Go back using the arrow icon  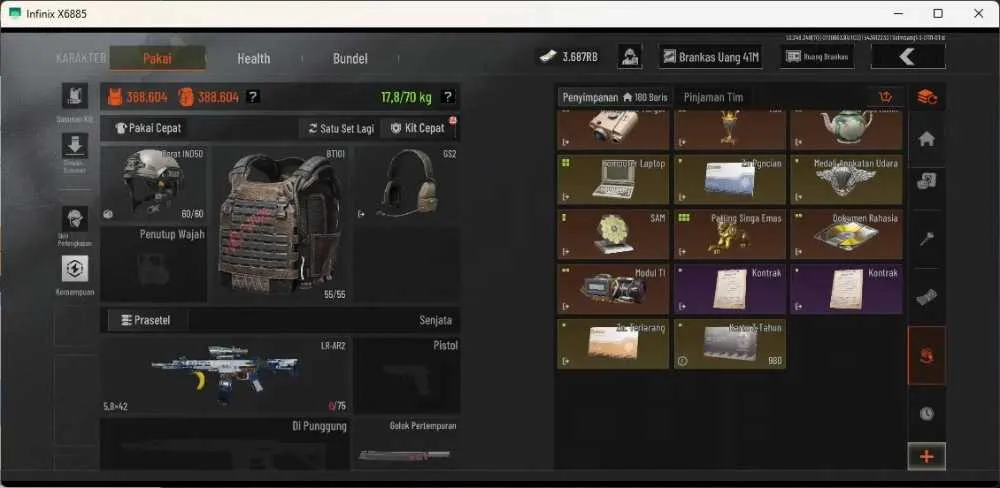tap(908, 57)
